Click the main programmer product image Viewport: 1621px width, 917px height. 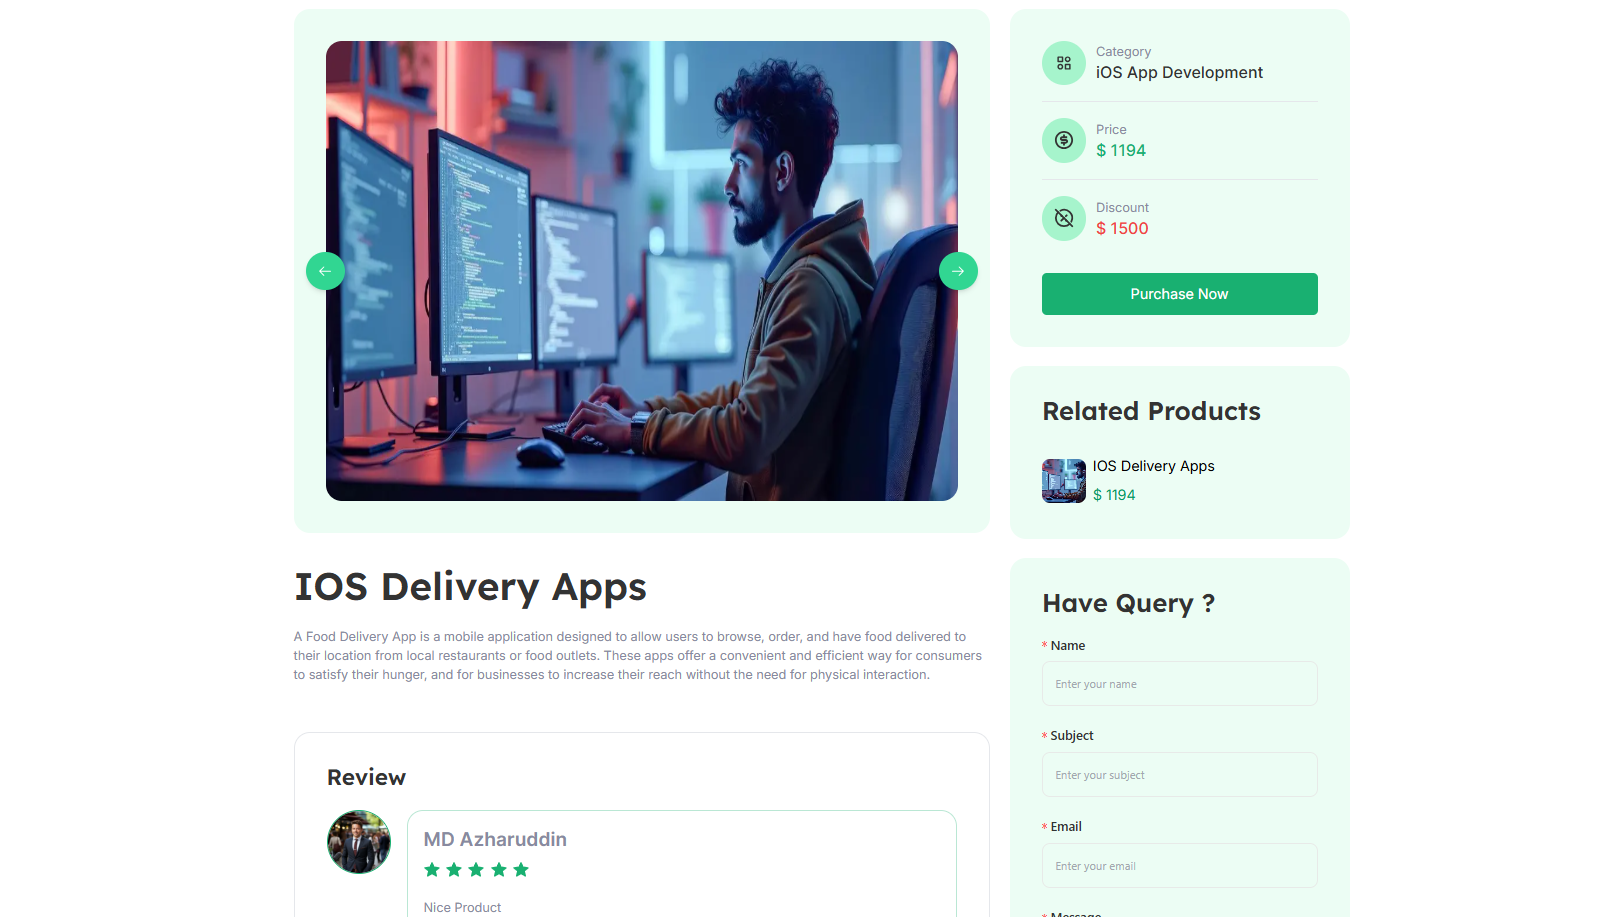point(642,271)
